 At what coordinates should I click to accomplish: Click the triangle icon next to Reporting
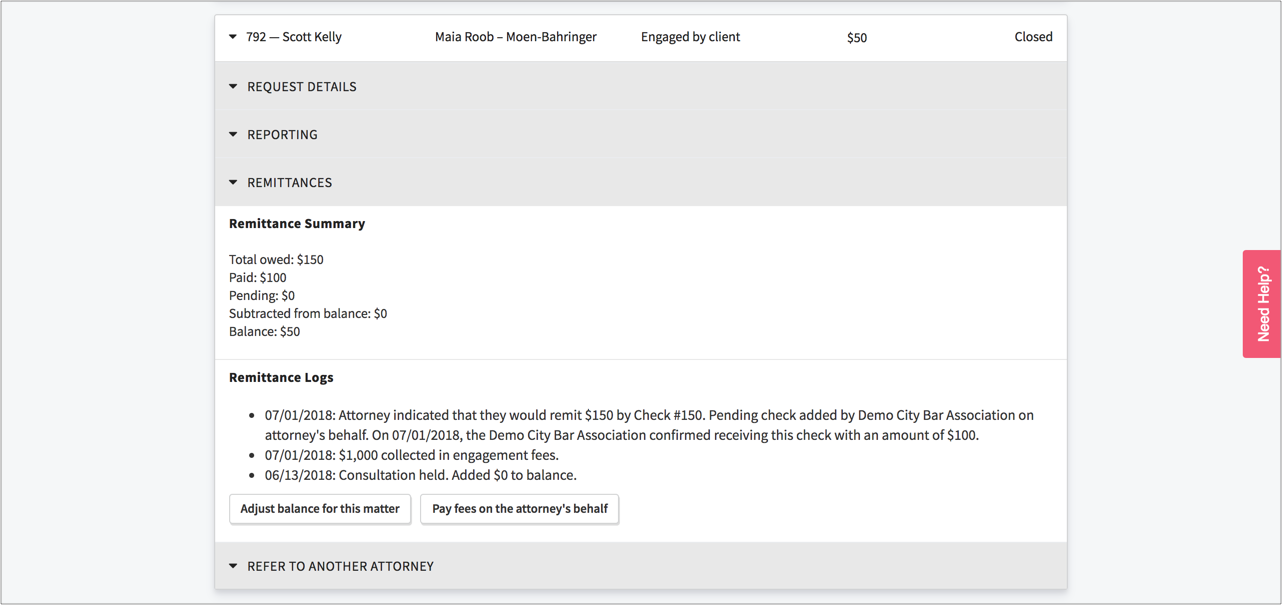[233, 135]
